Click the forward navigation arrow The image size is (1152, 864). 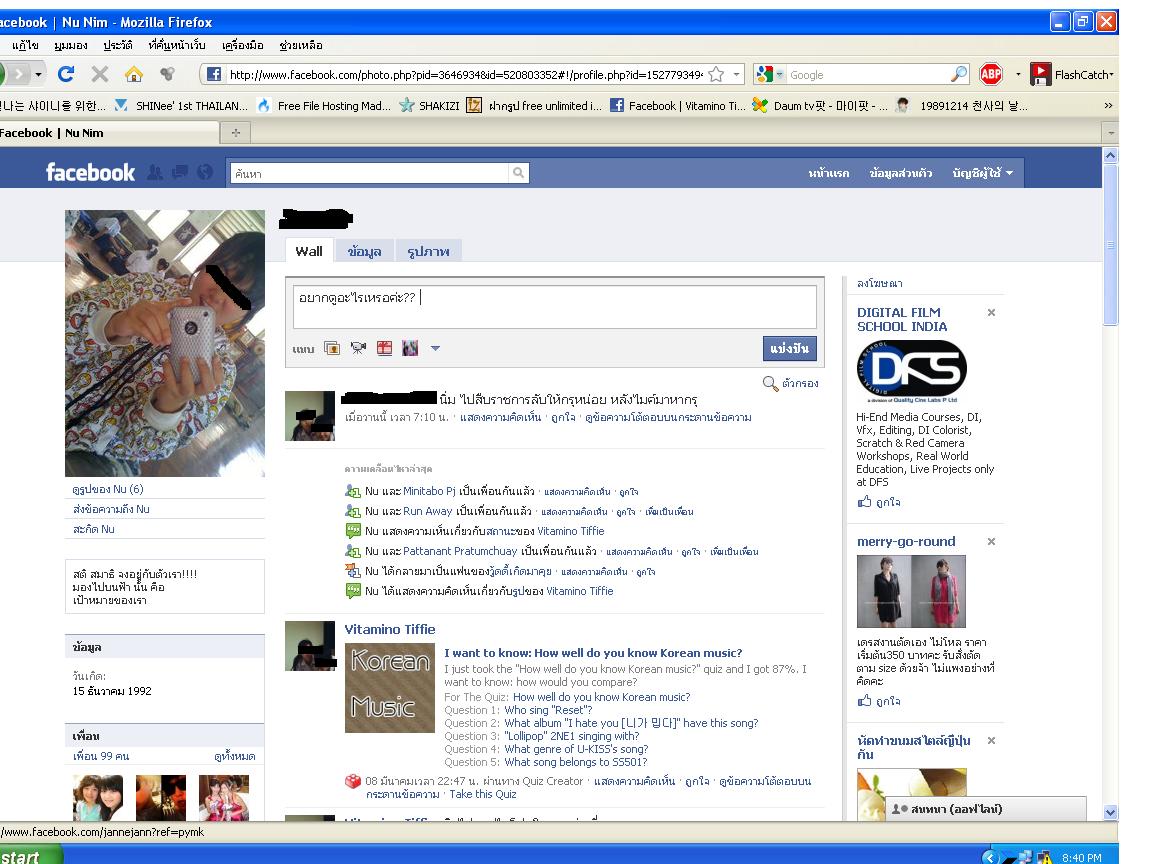(x=18, y=74)
